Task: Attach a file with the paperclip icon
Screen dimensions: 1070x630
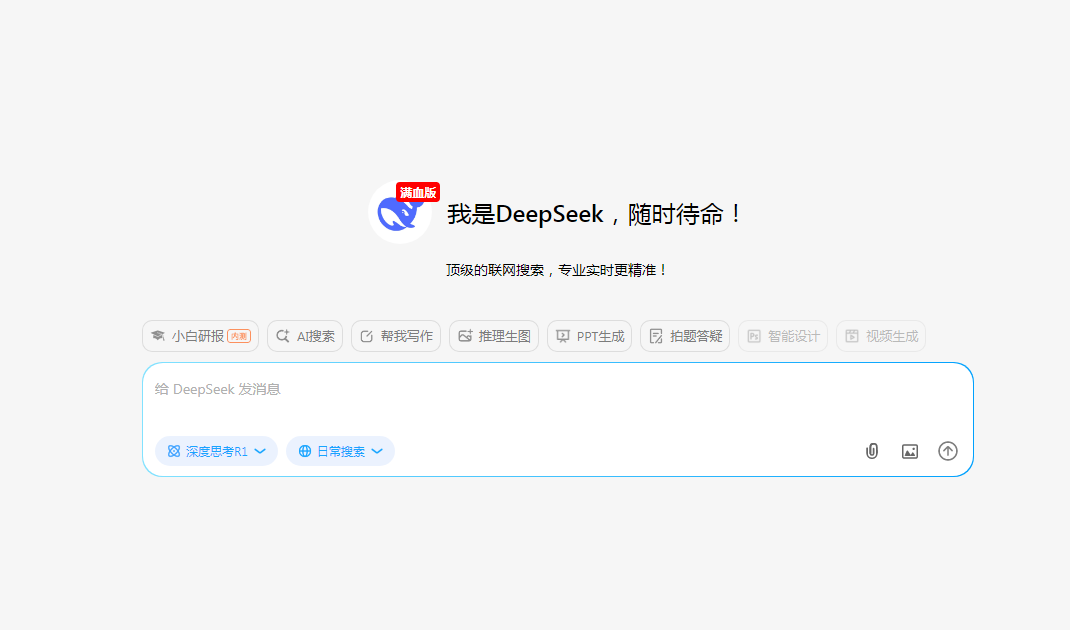Action: 871,451
